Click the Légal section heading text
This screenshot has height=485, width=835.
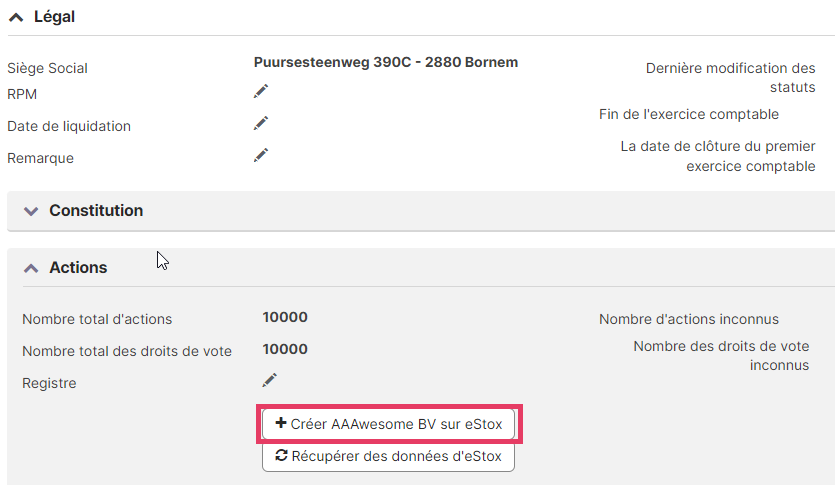[x=54, y=17]
